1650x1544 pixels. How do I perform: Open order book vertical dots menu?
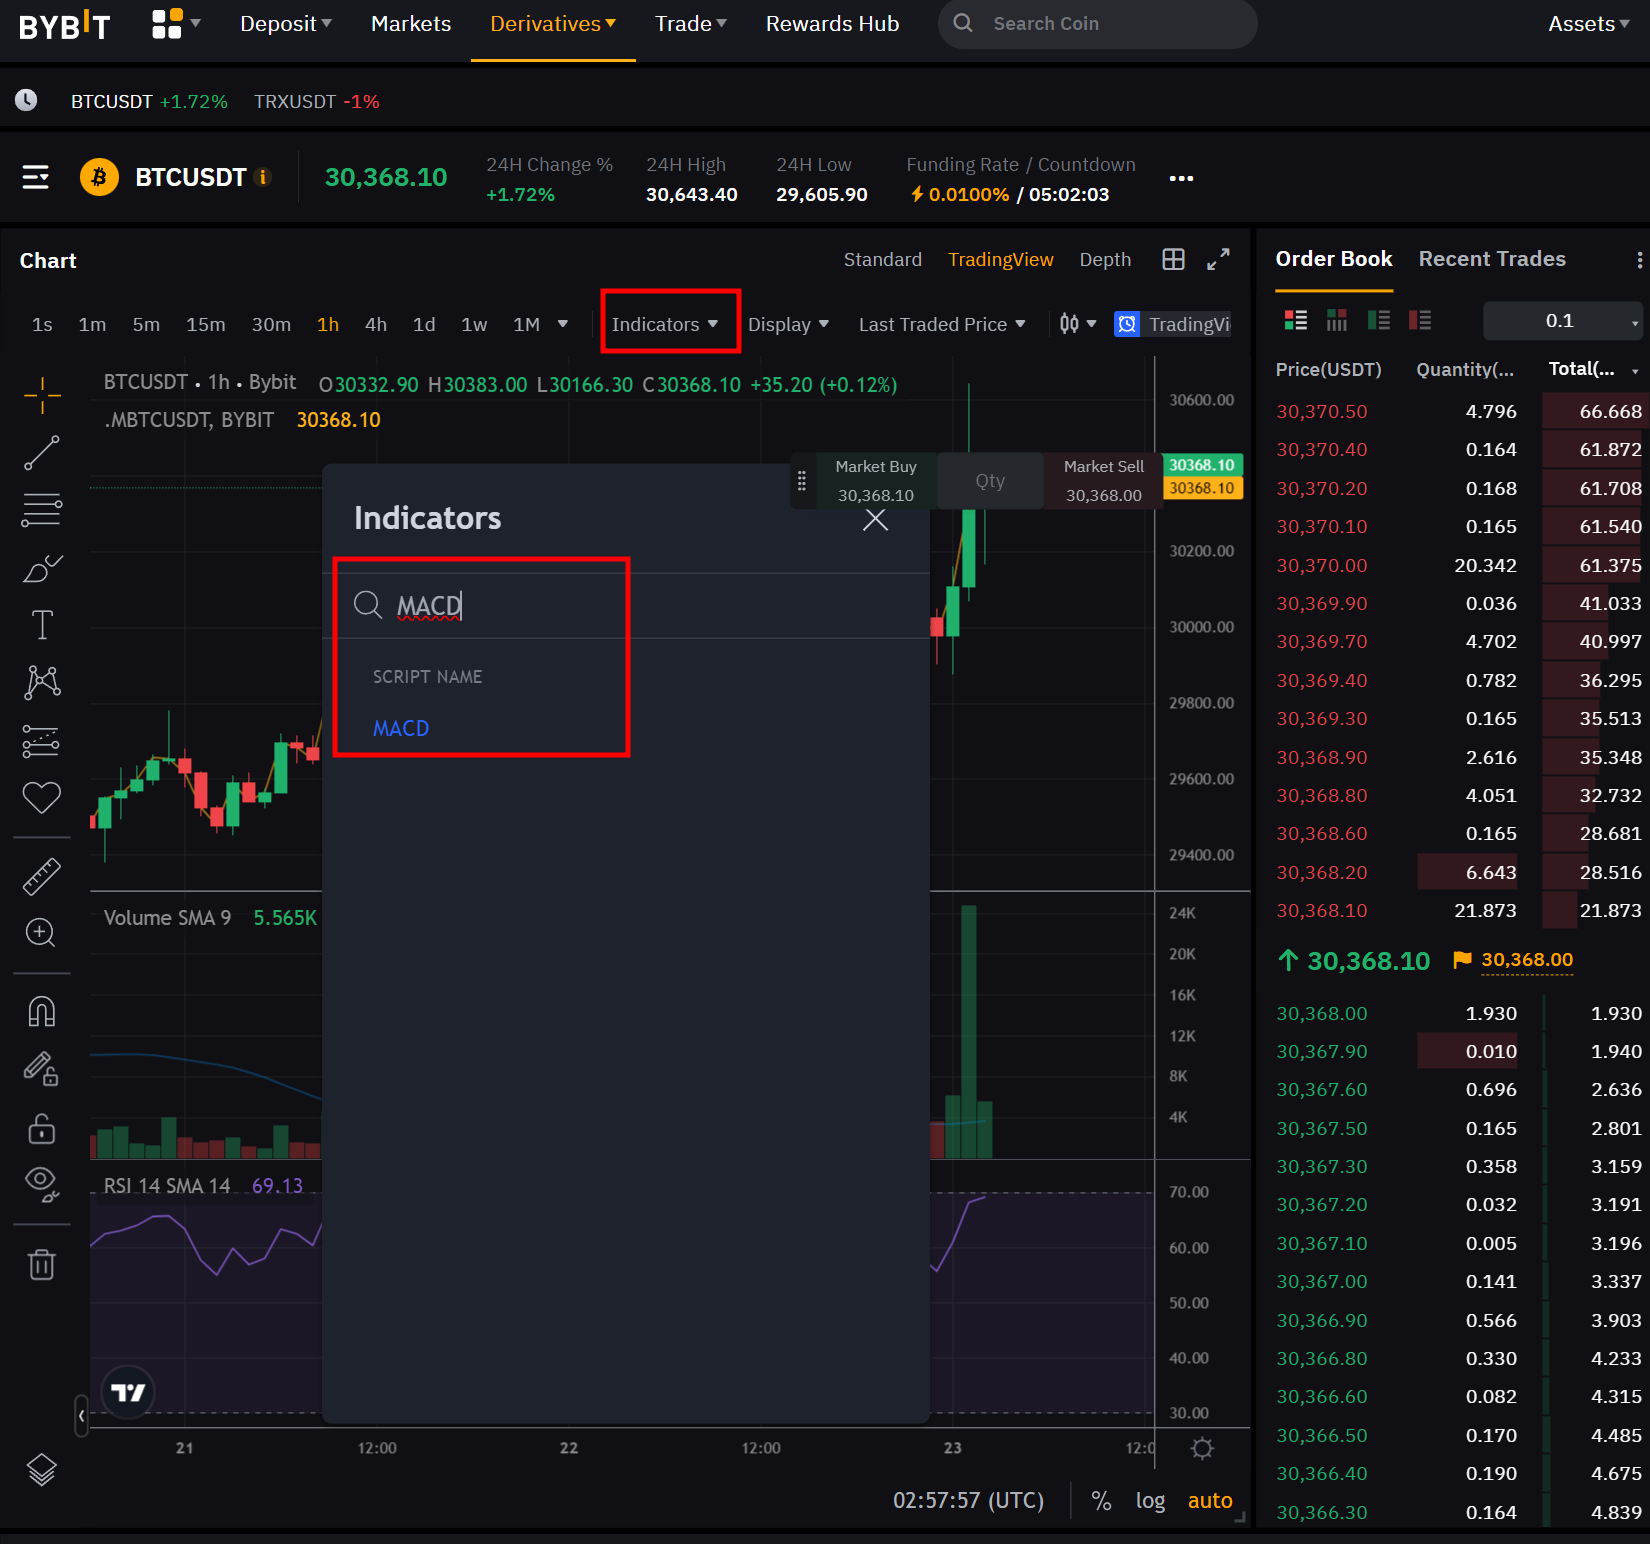(1639, 260)
